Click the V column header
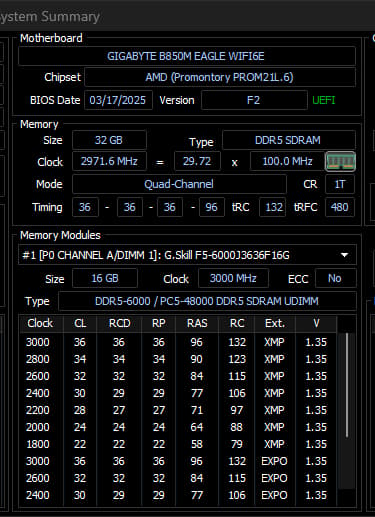375x517 pixels. point(316,323)
